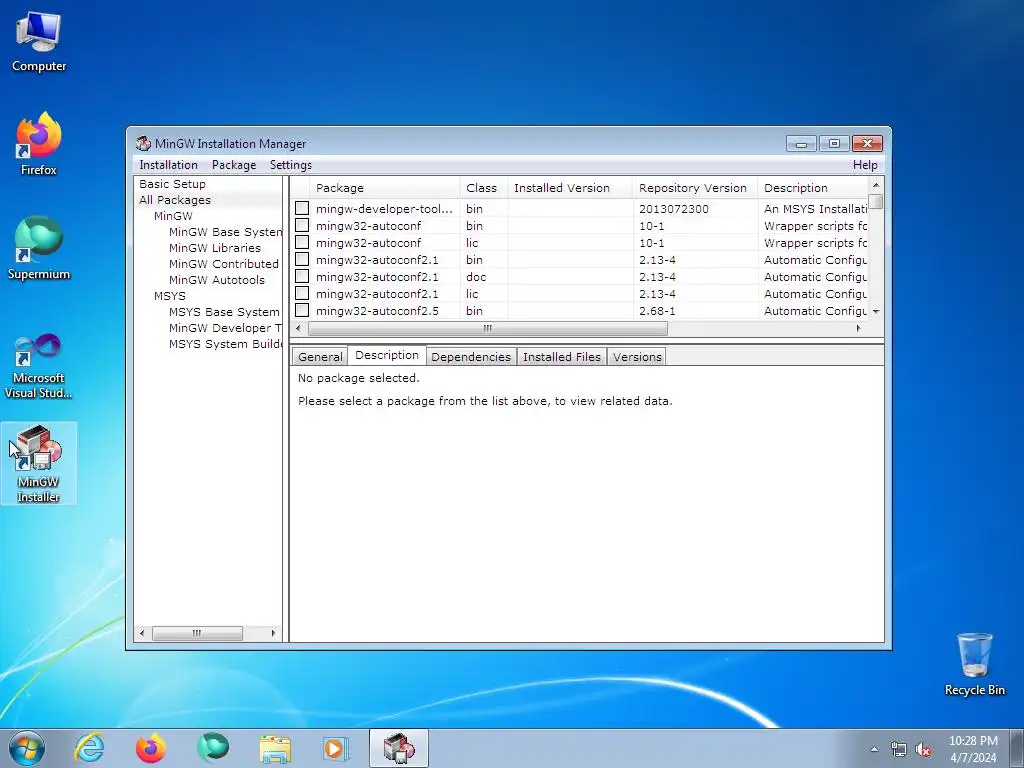Click package list scroll down arrow
Image resolution: width=1024 pixels, height=768 pixels.
tap(876, 311)
